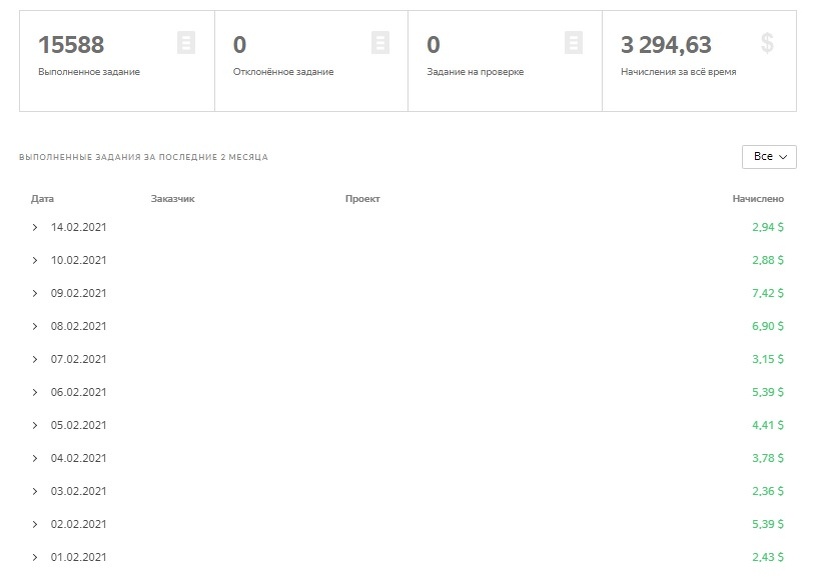Click the 2,94 $ amount
This screenshot has width=814, height=577.
[768, 227]
